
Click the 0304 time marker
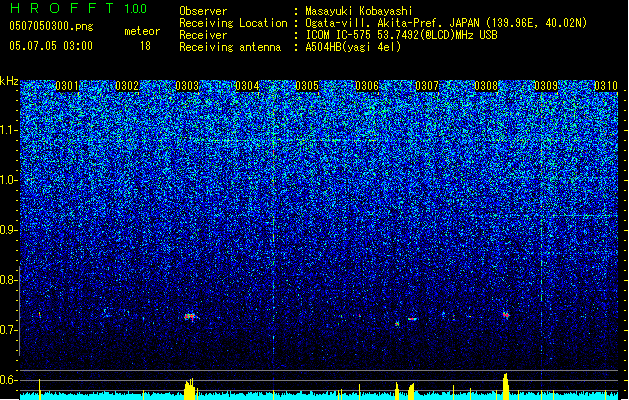pos(247,86)
